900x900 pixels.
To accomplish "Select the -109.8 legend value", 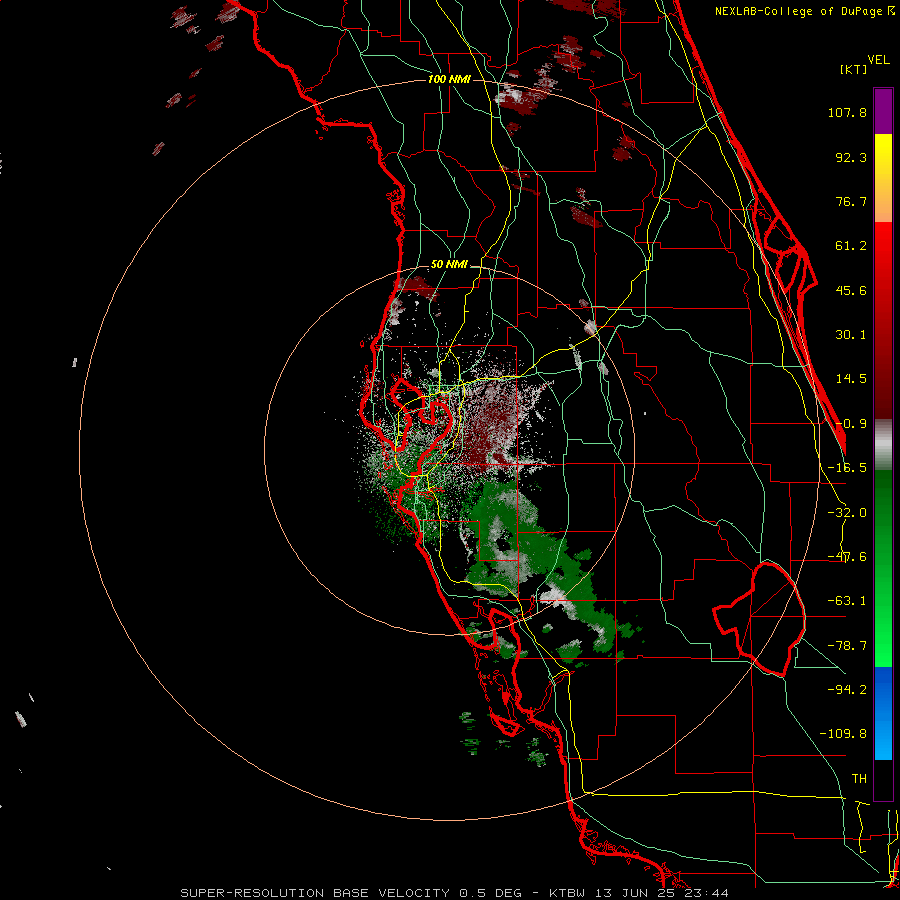I will click(844, 734).
